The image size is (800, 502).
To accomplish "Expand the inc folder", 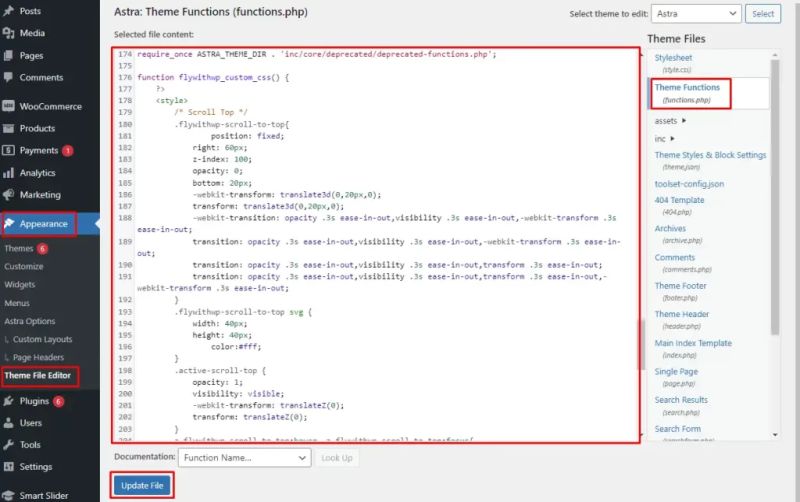I will coord(664,139).
